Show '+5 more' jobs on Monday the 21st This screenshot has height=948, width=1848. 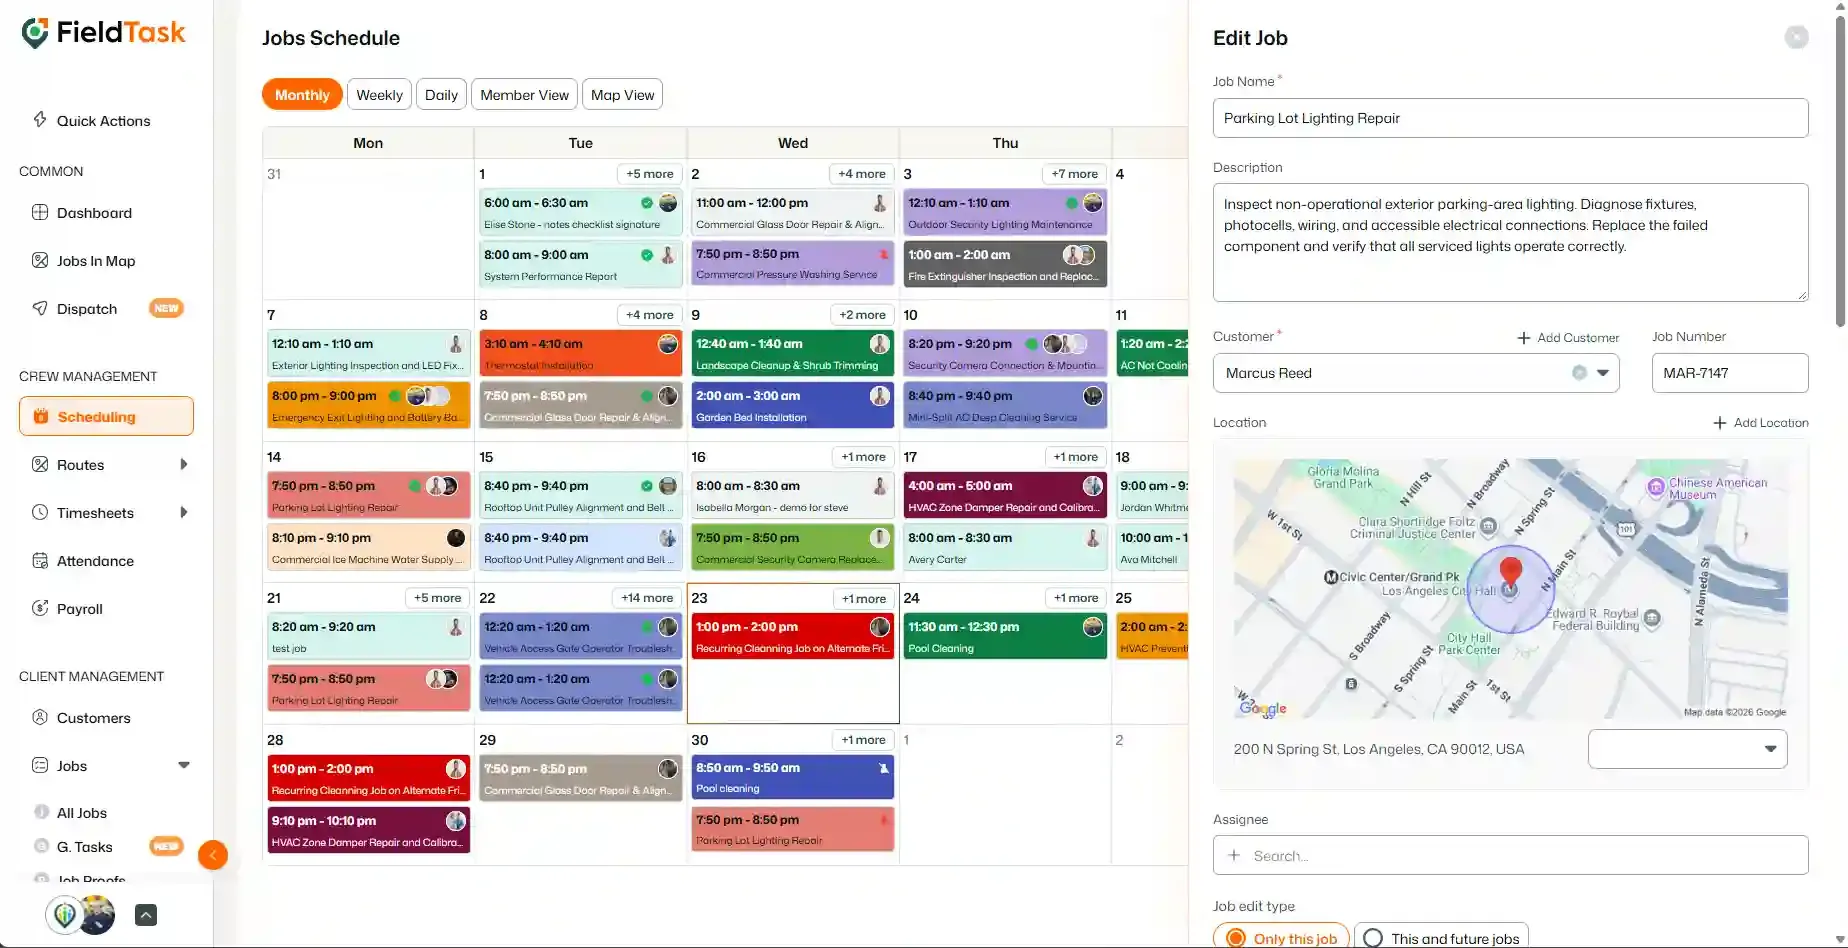(x=438, y=598)
